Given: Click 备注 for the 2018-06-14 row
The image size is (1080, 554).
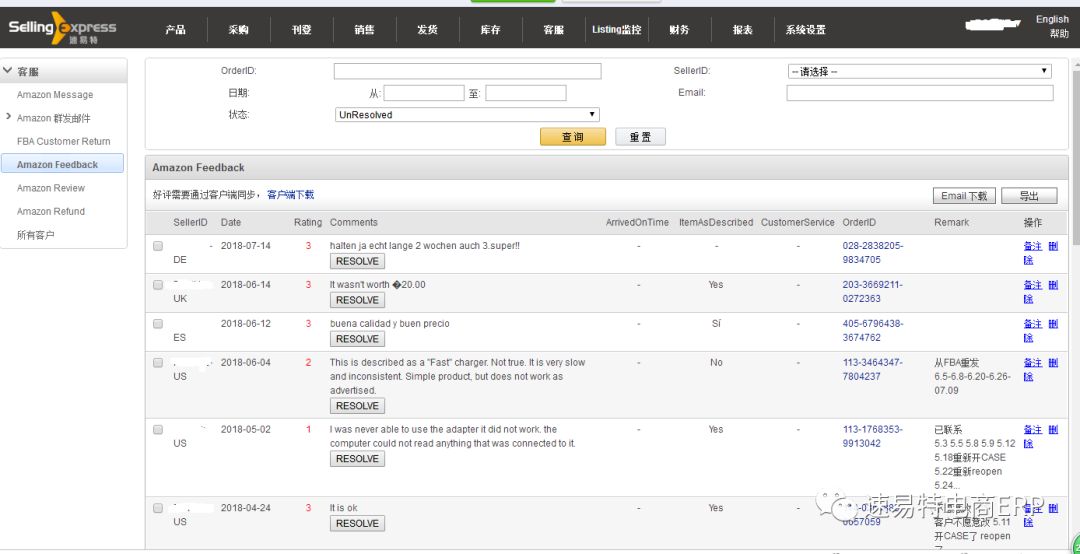Looking at the screenshot, I should click(x=1032, y=285).
